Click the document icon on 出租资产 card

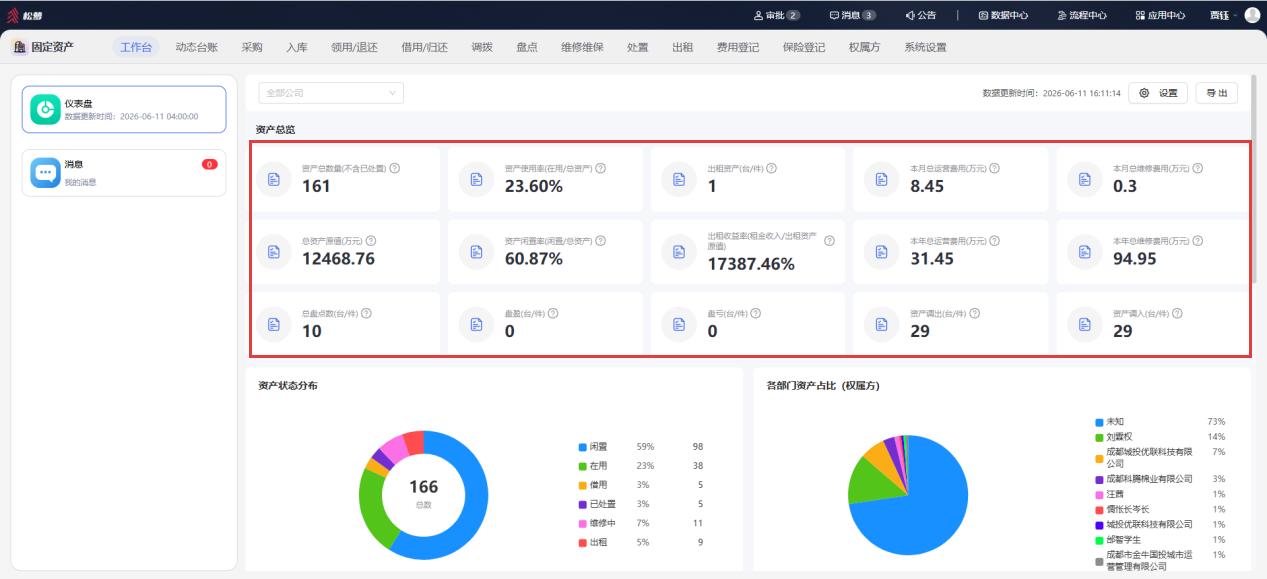[x=679, y=179]
